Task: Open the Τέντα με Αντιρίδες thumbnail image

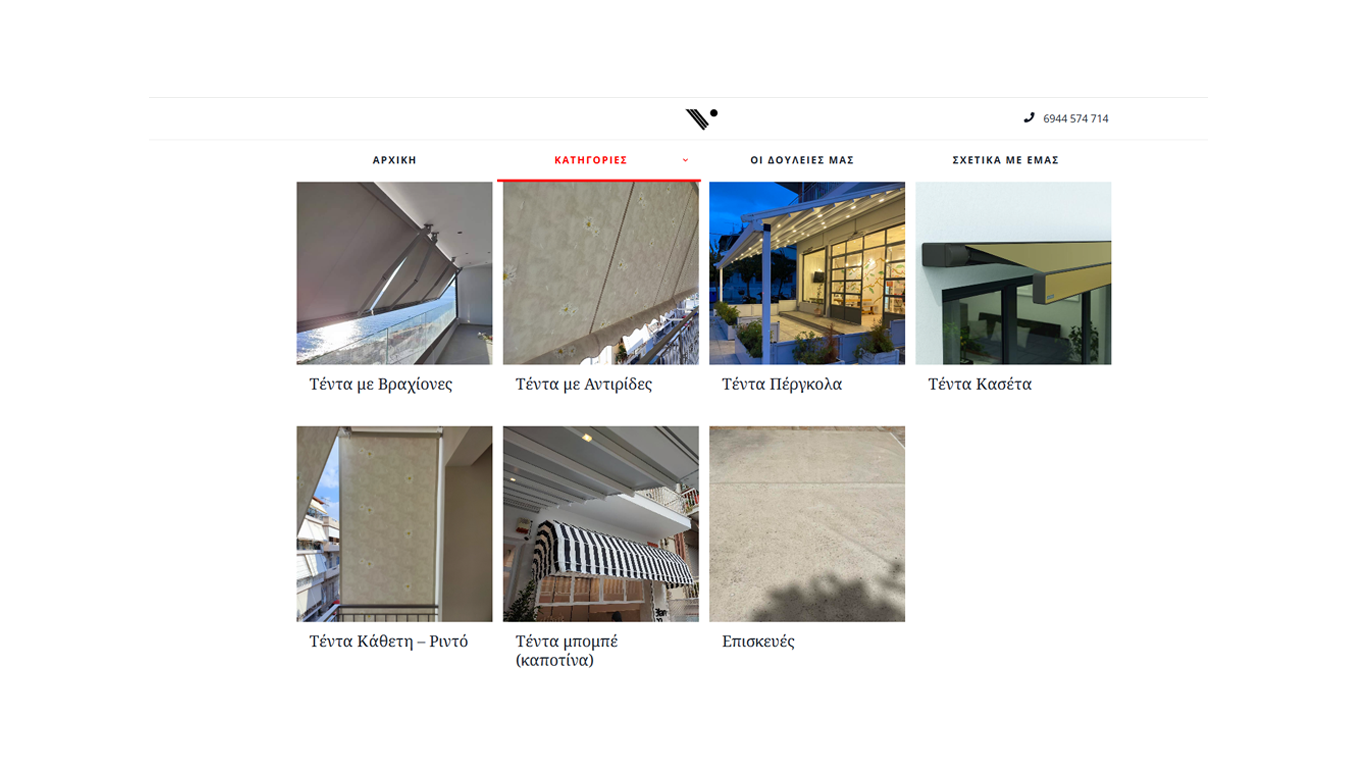Action: (x=601, y=273)
